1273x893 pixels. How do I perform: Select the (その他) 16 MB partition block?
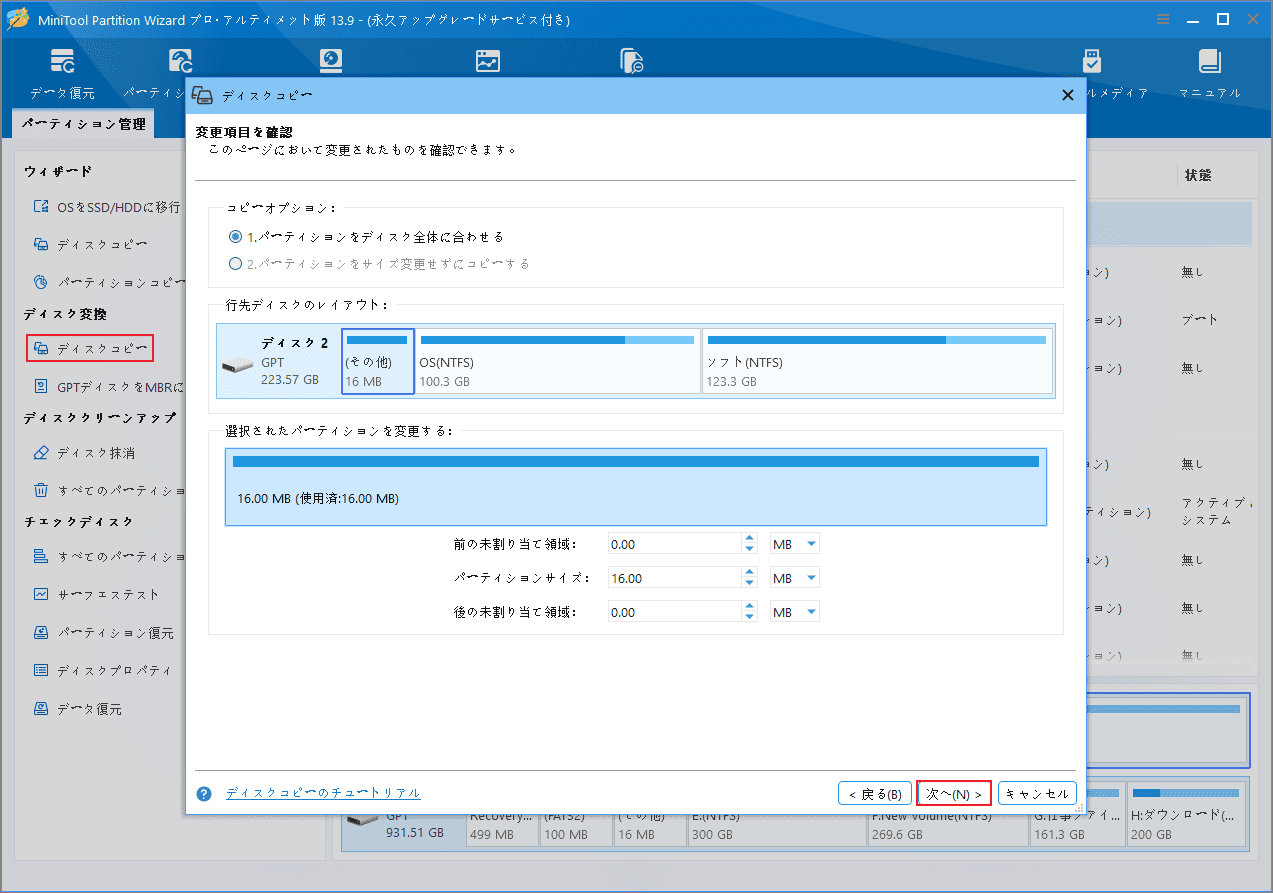(377, 360)
